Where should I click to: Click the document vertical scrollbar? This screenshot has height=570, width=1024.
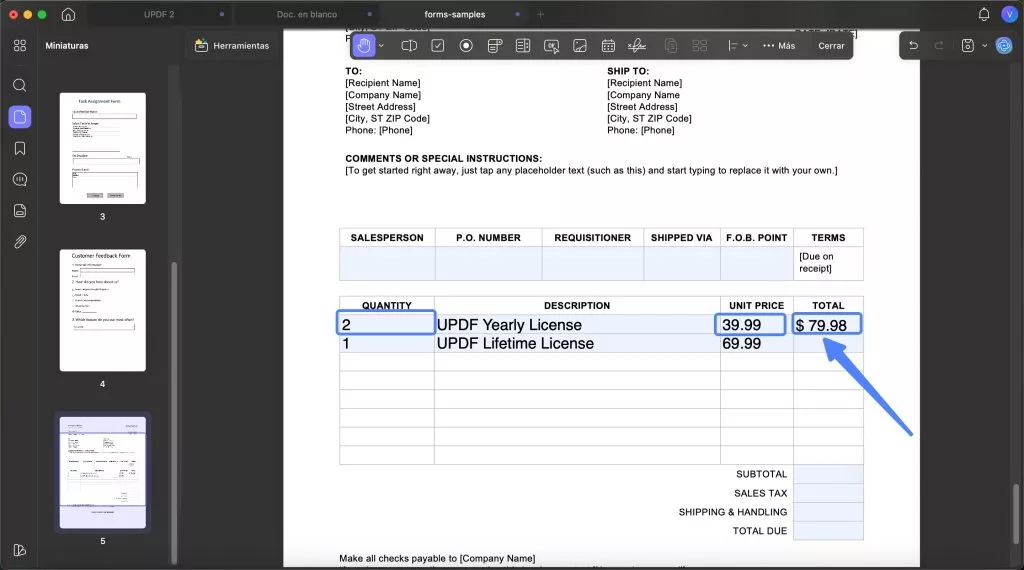[1016, 513]
